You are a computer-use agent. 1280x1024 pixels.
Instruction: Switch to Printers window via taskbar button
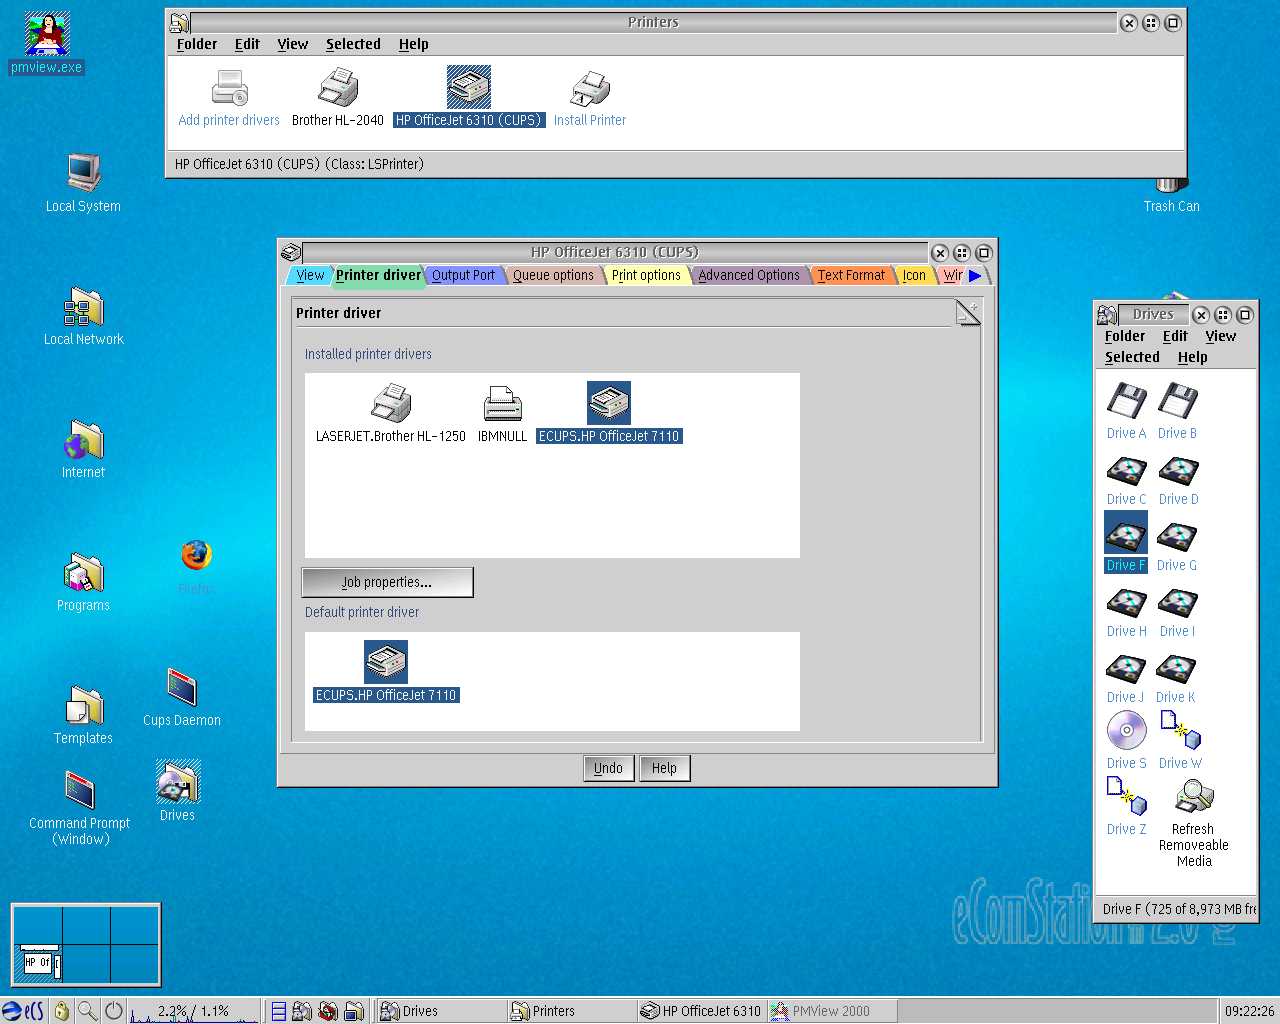coord(571,1011)
